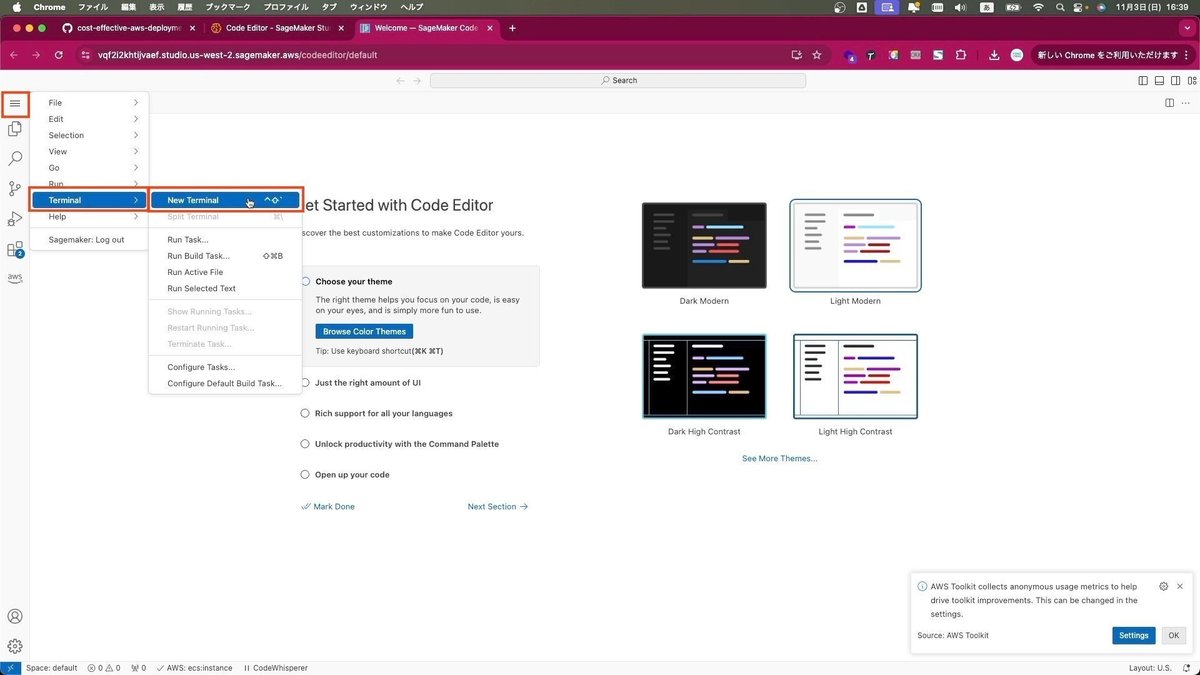Open the Explorer view in activity bar
The height and width of the screenshot is (675, 1200).
click(15, 129)
